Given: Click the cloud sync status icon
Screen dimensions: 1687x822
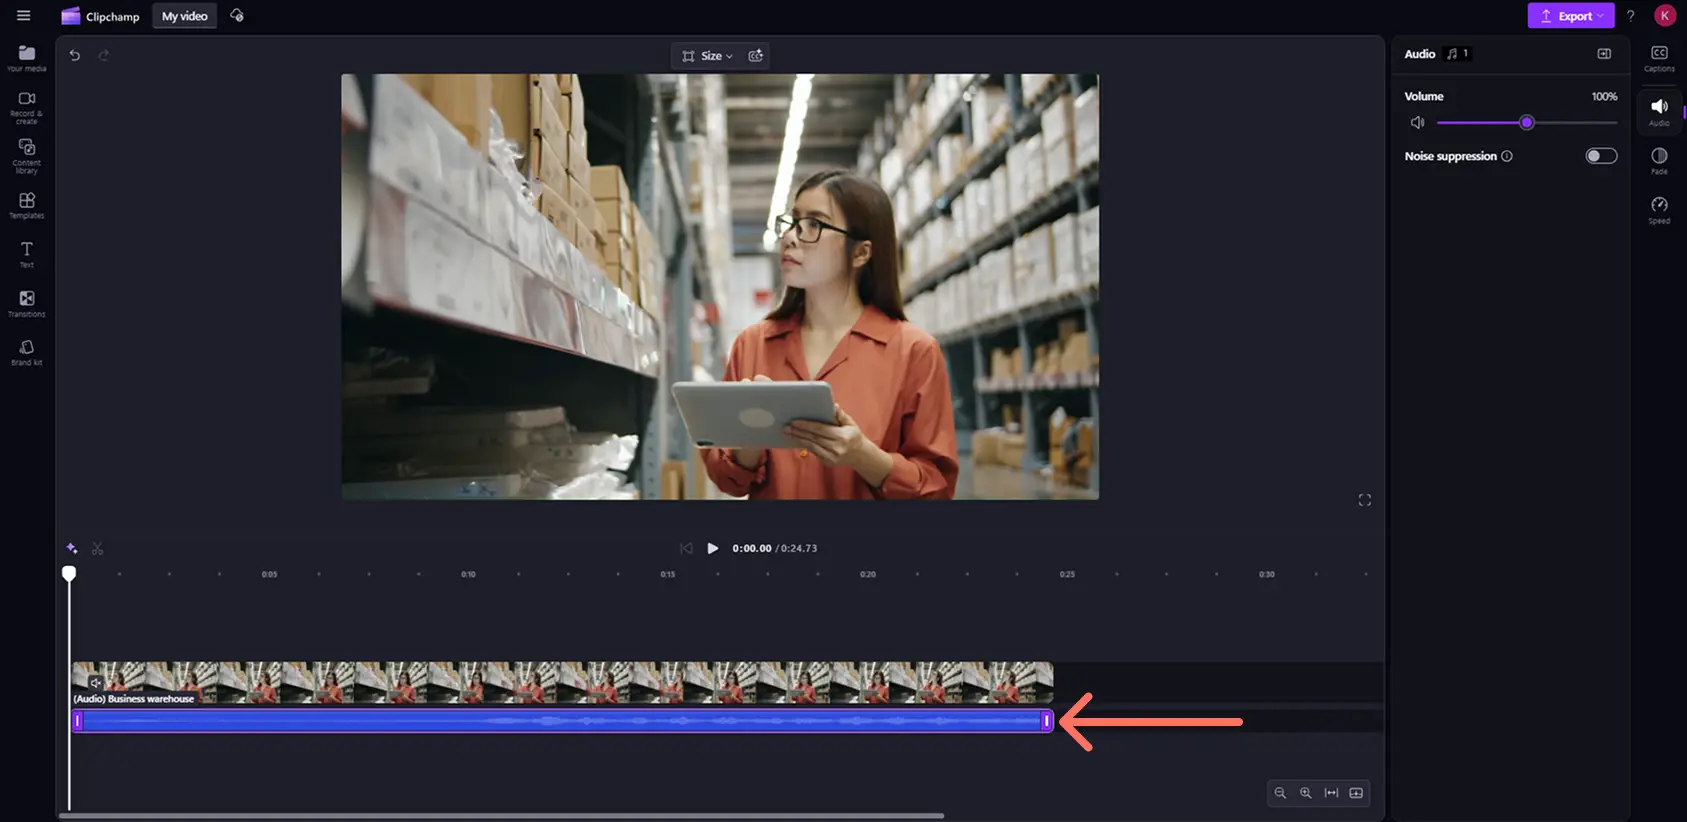Looking at the screenshot, I should pyautogui.click(x=237, y=15).
